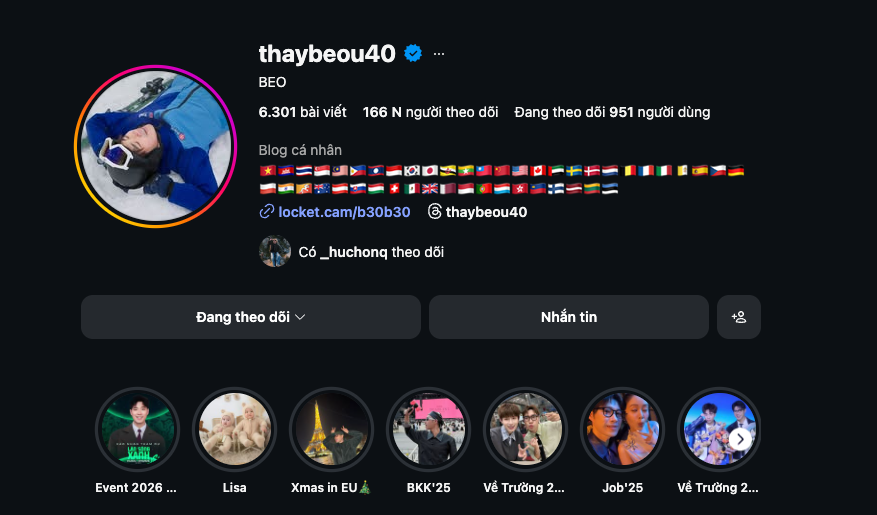Open the Job'25 highlight

[x=623, y=429]
